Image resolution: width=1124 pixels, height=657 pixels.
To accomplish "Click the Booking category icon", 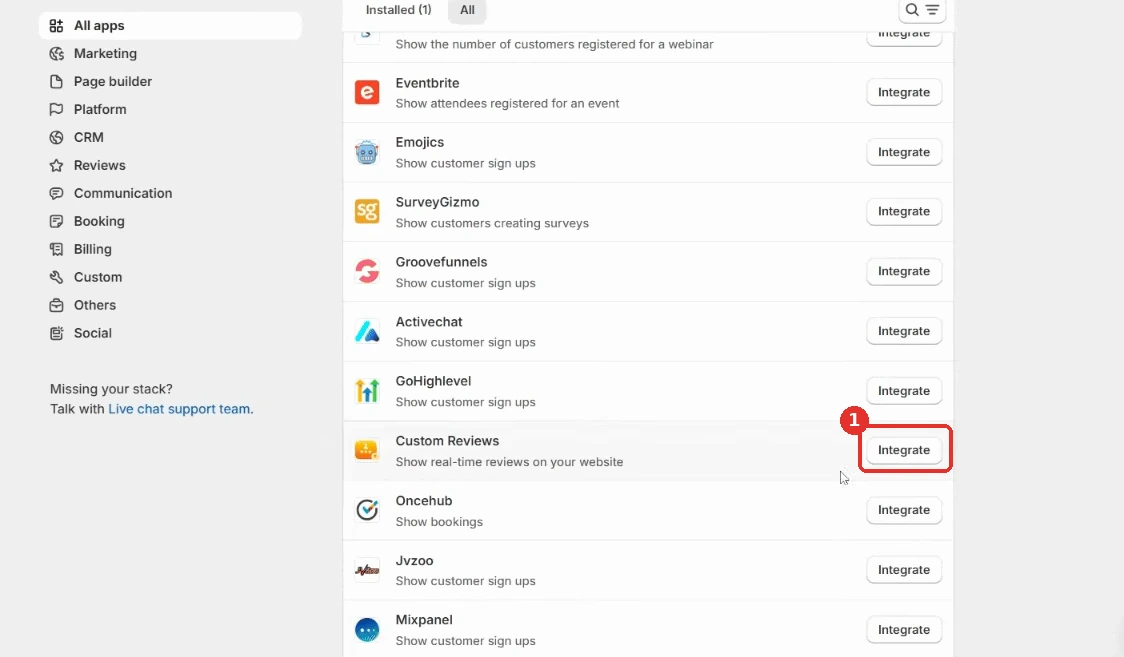I will pos(57,221).
